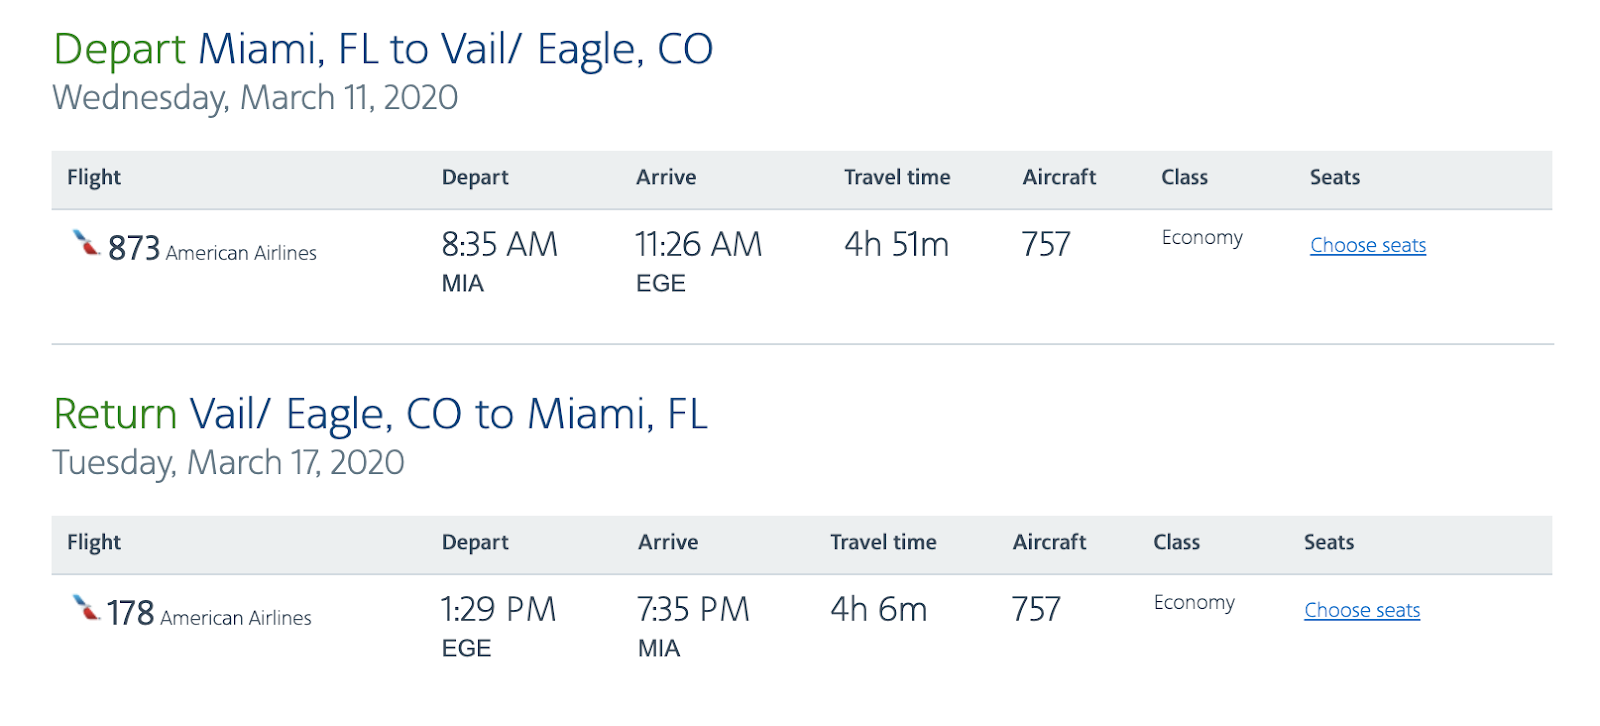
Task: Click the Return Vail/ Eagle heading
Action: click(x=382, y=413)
